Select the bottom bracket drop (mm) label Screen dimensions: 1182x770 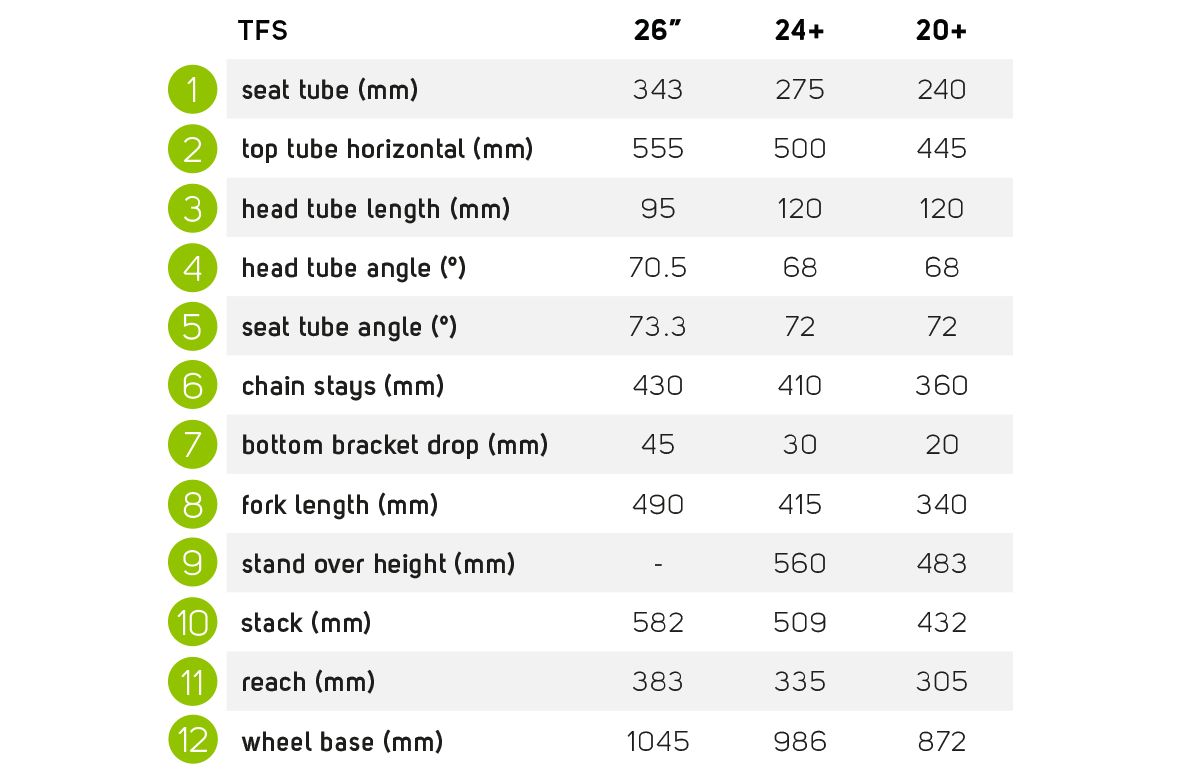coord(394,445)
